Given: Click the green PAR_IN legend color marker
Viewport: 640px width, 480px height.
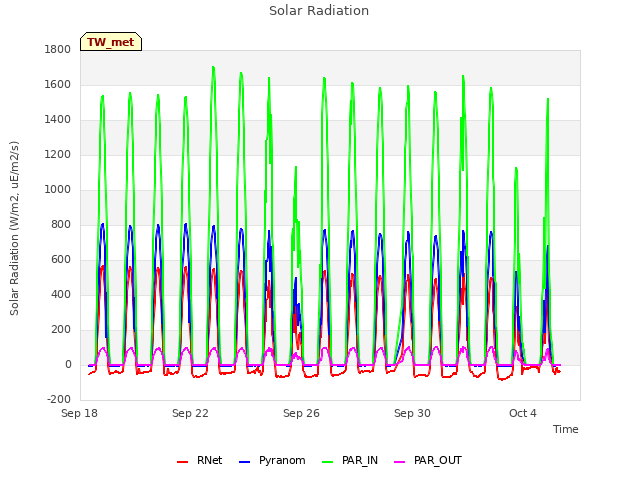Looking at the screenshot, I should 327,462.
